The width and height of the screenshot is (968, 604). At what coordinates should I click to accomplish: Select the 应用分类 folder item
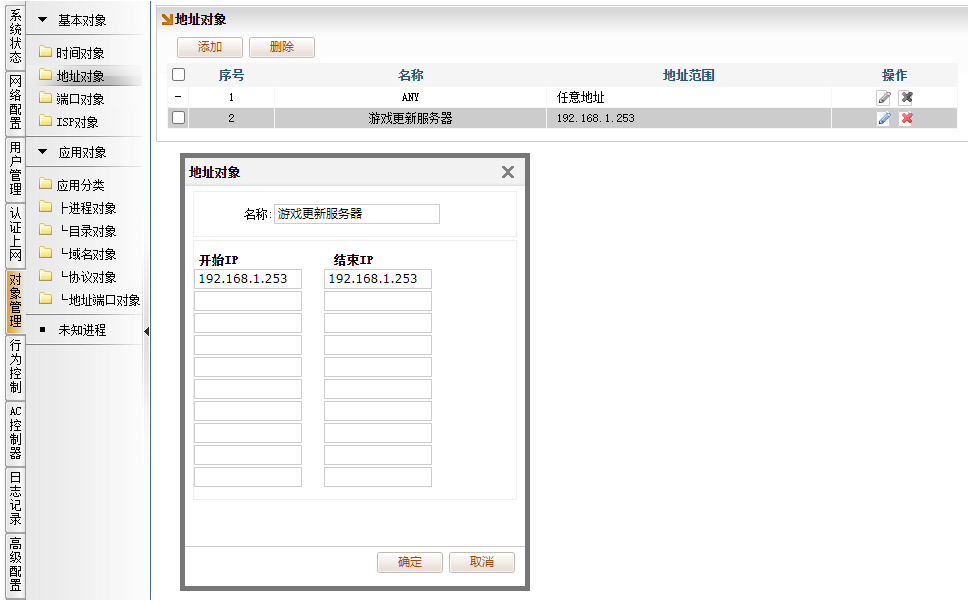tap(79, 185)
